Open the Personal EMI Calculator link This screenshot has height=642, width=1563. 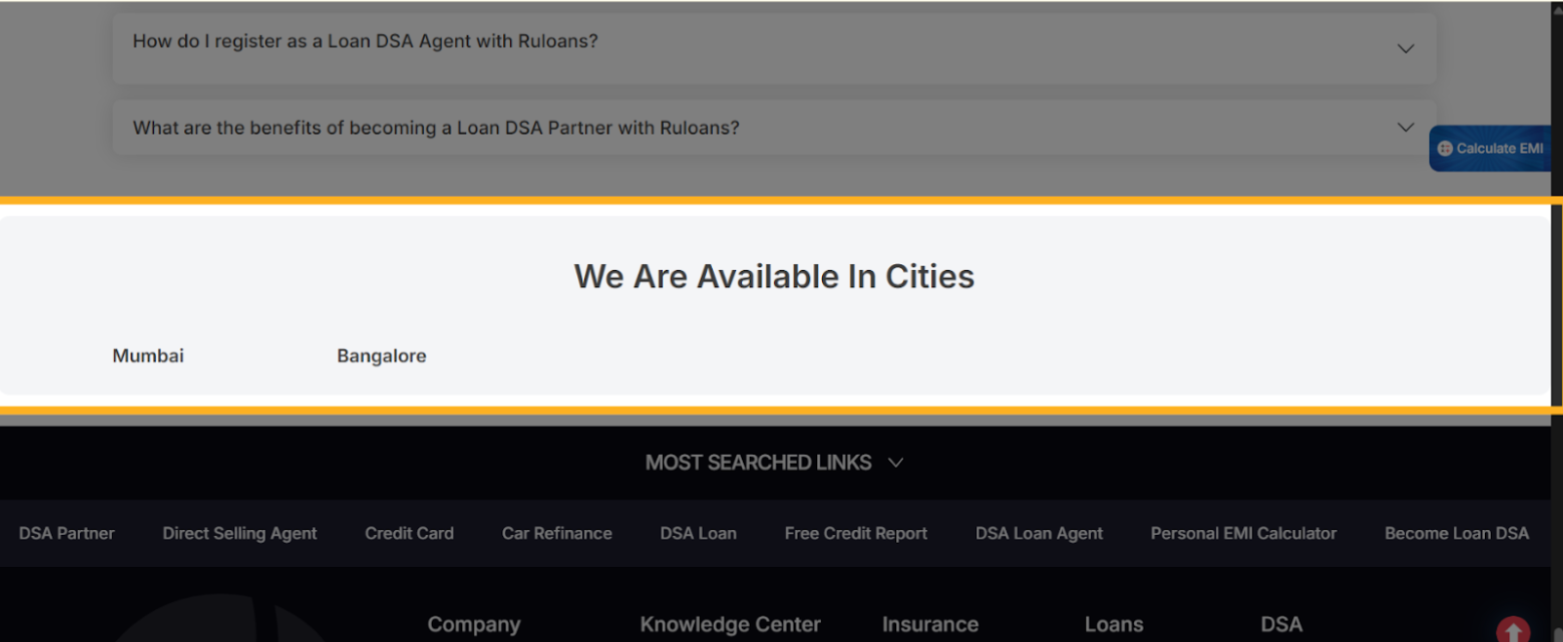pos(1243,534)
